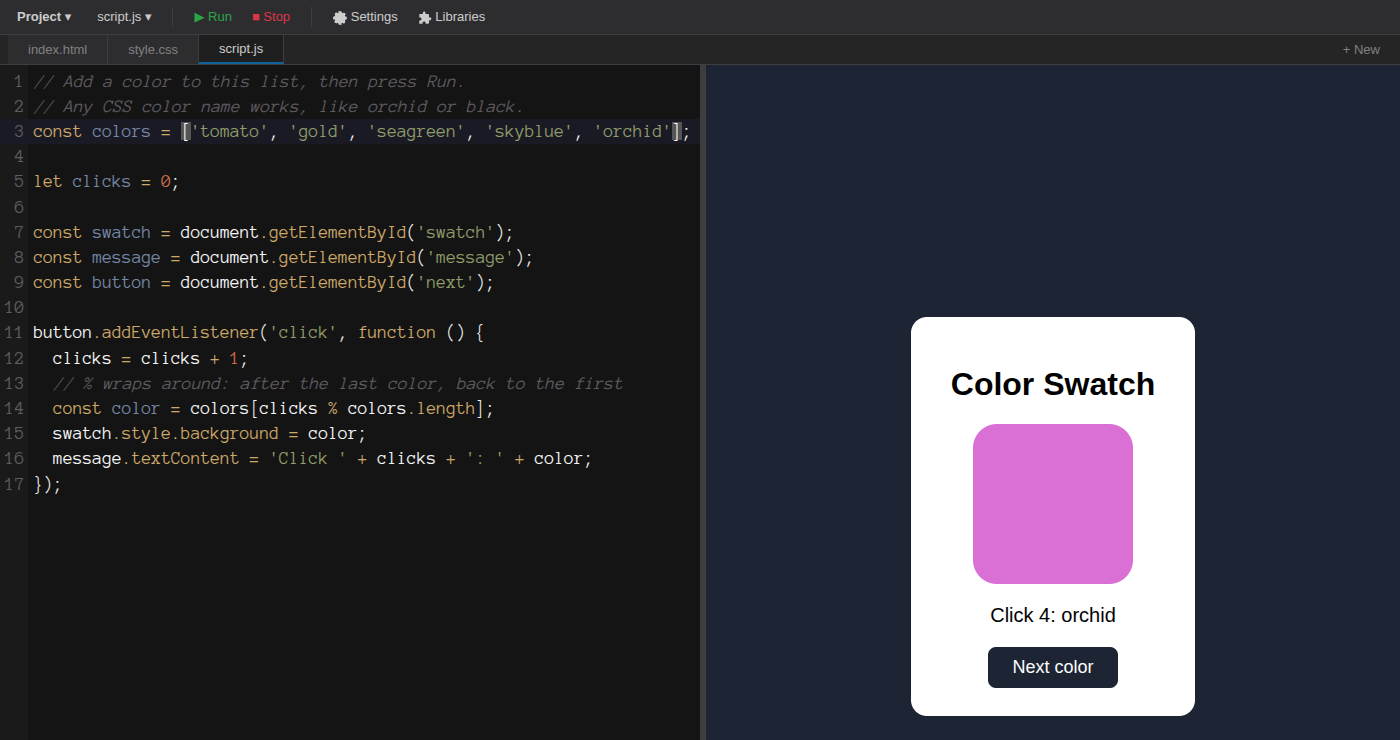Viewport: 1400px width, 740px height.
Task: Click the getElementById('swatch') line
Action: [x=273, y=232]
